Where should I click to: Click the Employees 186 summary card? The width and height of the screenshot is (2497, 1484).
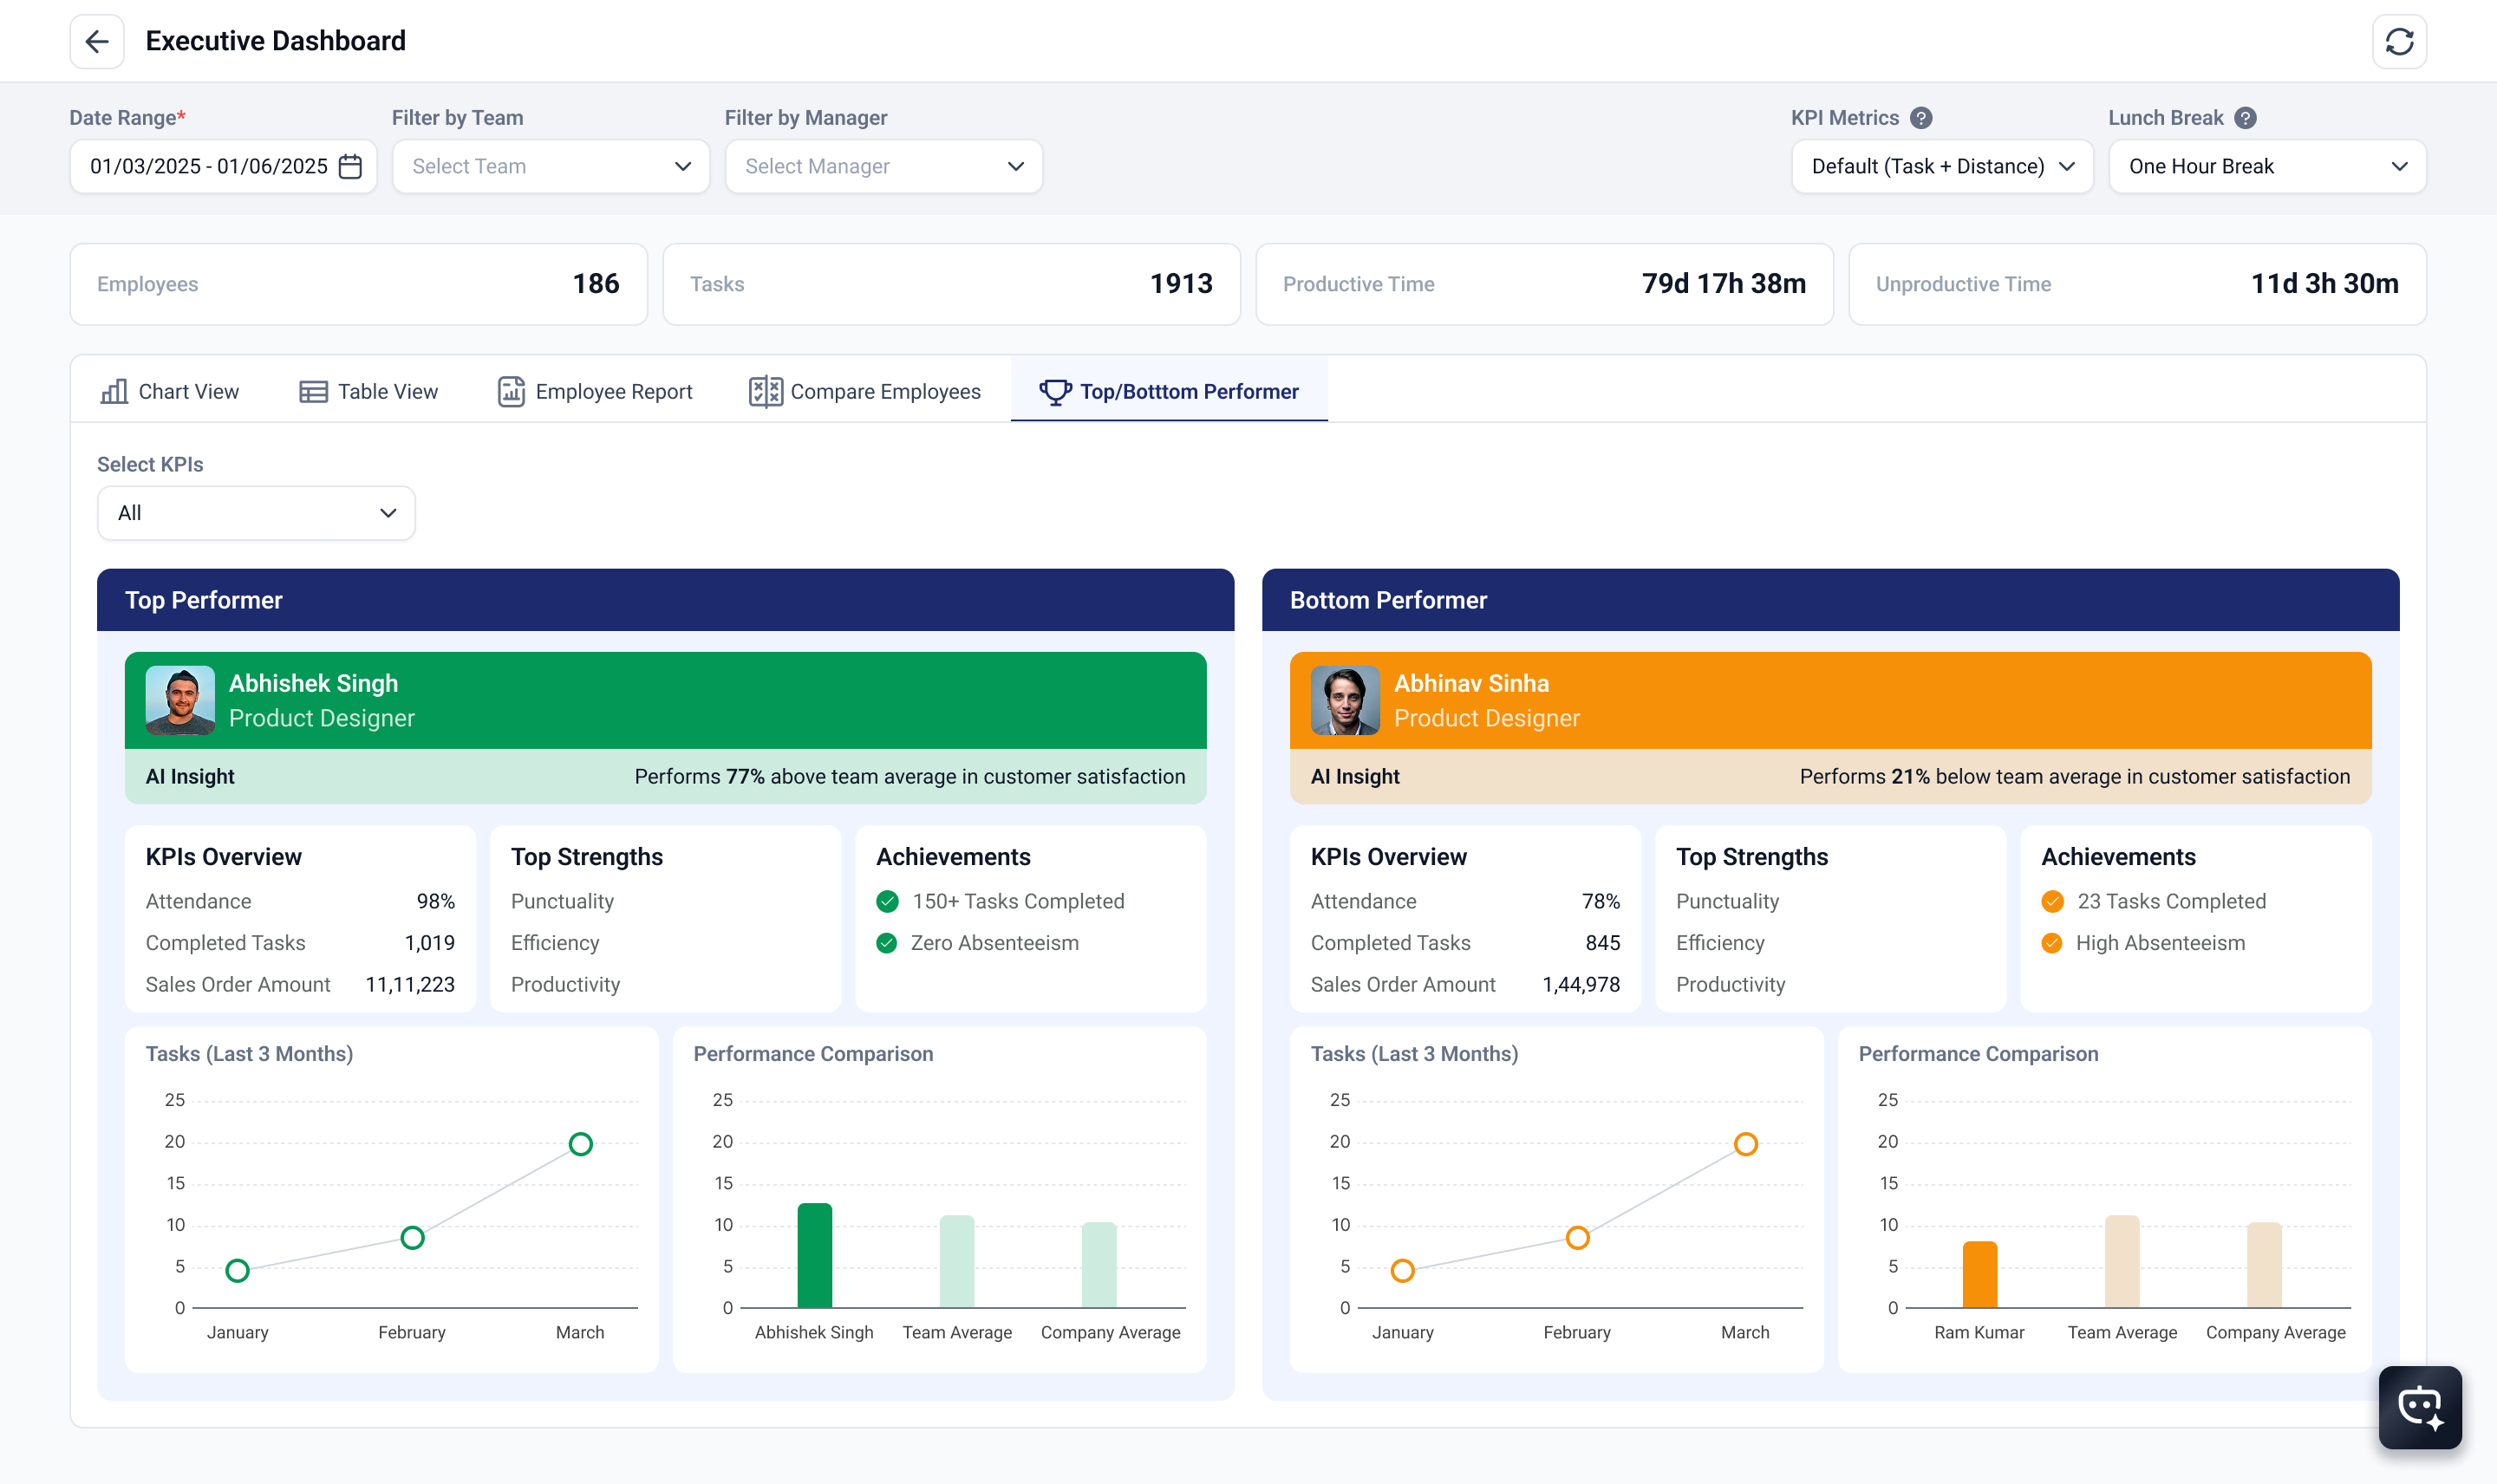click(358, 284)
